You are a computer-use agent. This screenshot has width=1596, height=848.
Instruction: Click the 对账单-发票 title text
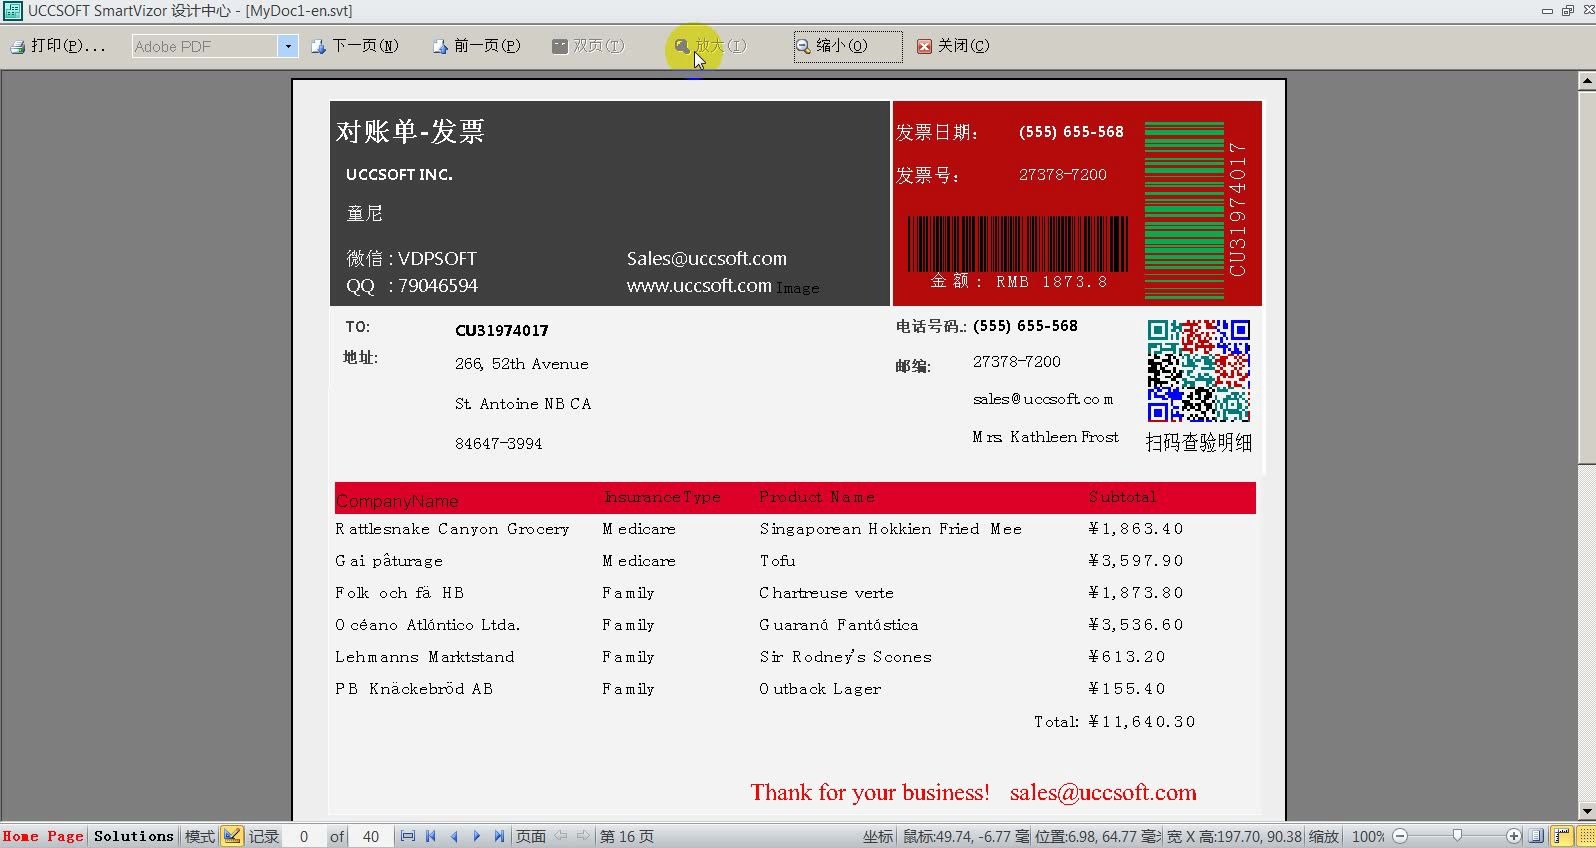coord(410,131)
